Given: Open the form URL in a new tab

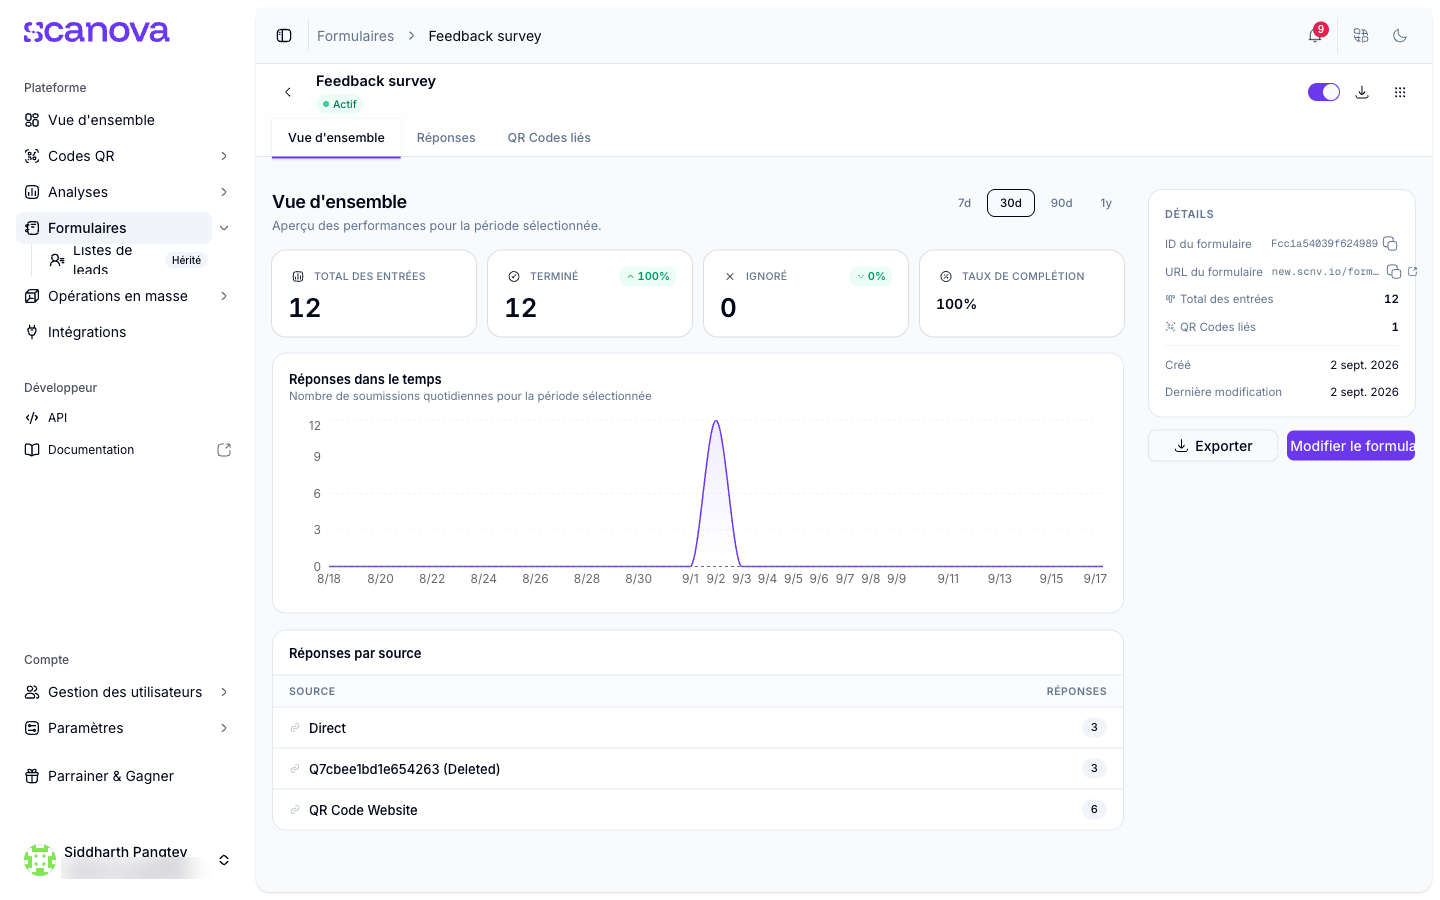Looking at the screenshot, I should 1413,272.
